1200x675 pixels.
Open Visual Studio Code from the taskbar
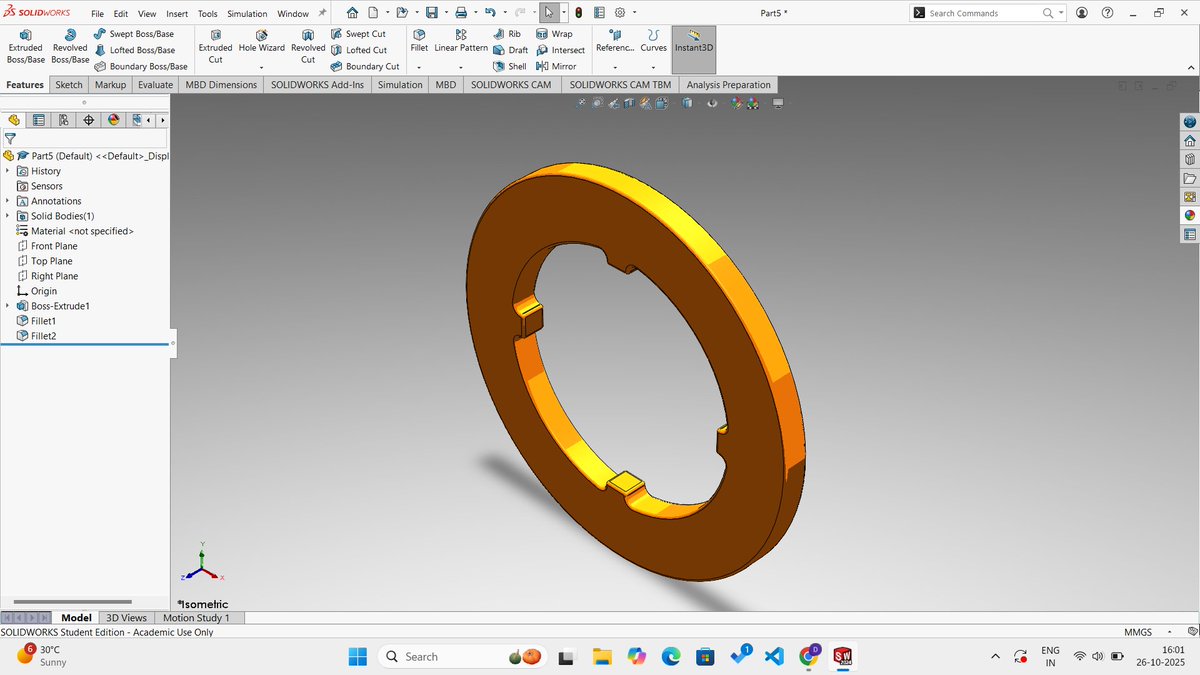pos(773,657)
